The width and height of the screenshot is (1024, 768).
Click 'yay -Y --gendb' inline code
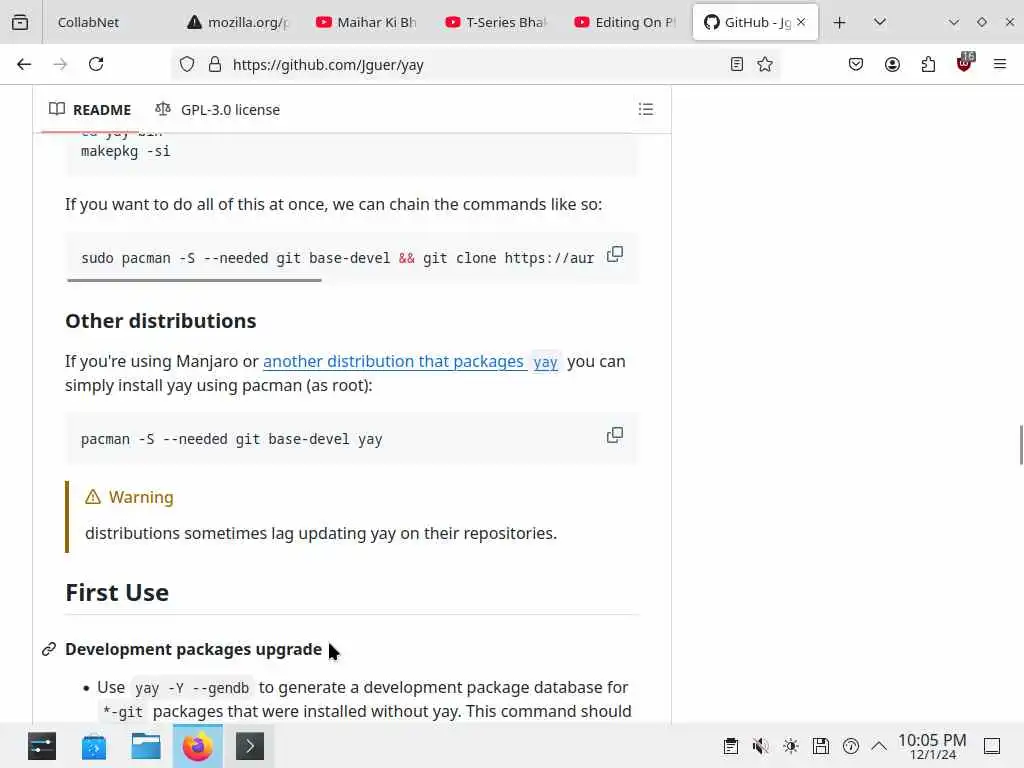point(192,688)
